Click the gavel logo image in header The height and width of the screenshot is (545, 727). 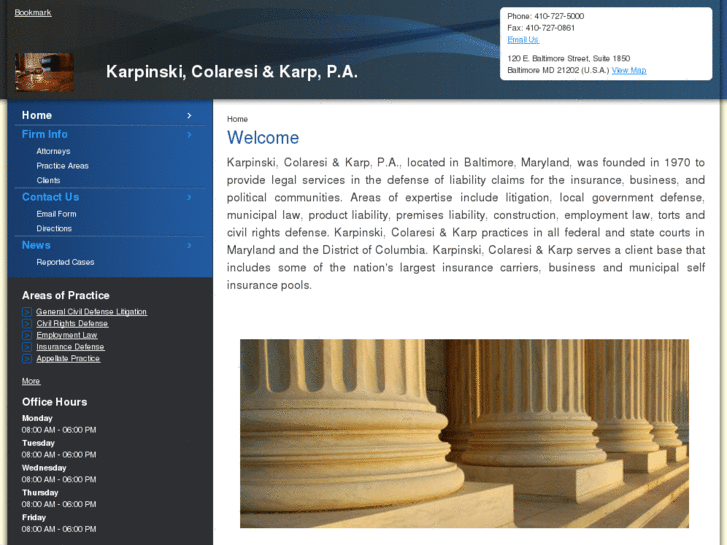click(45, 72)
